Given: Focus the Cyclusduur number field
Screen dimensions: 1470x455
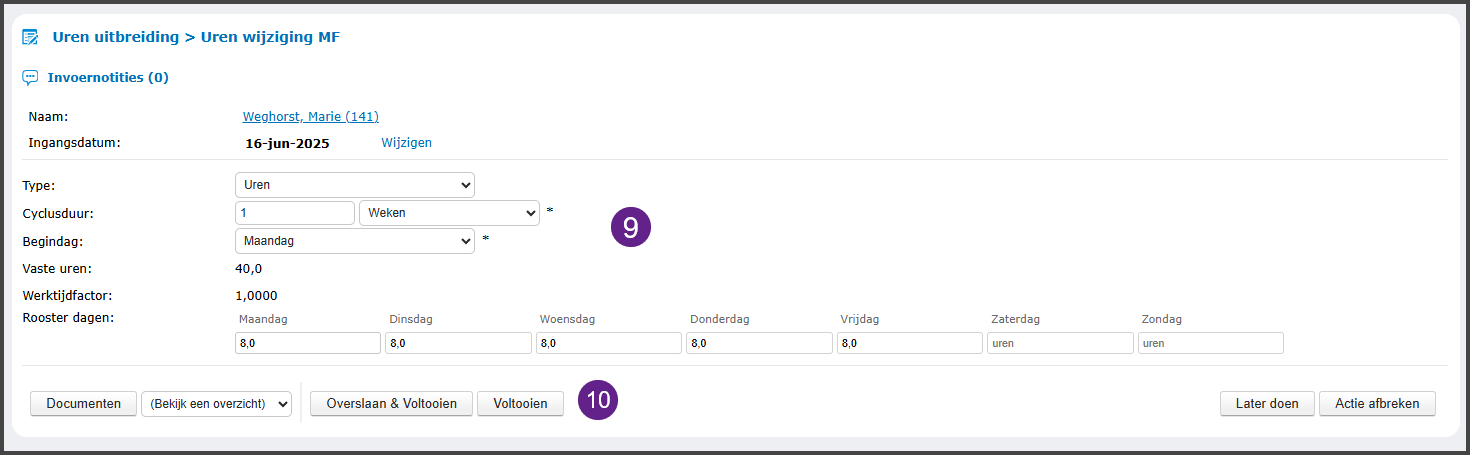Looking at the screenshot, I should 295,213.
